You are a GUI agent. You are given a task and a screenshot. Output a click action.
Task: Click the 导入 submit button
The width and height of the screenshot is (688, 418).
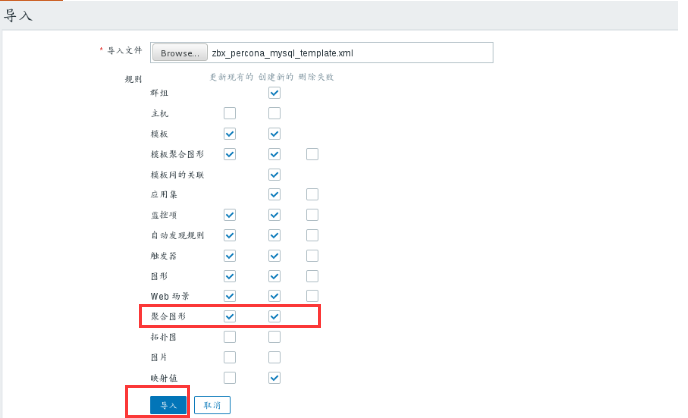click(168, 405)
